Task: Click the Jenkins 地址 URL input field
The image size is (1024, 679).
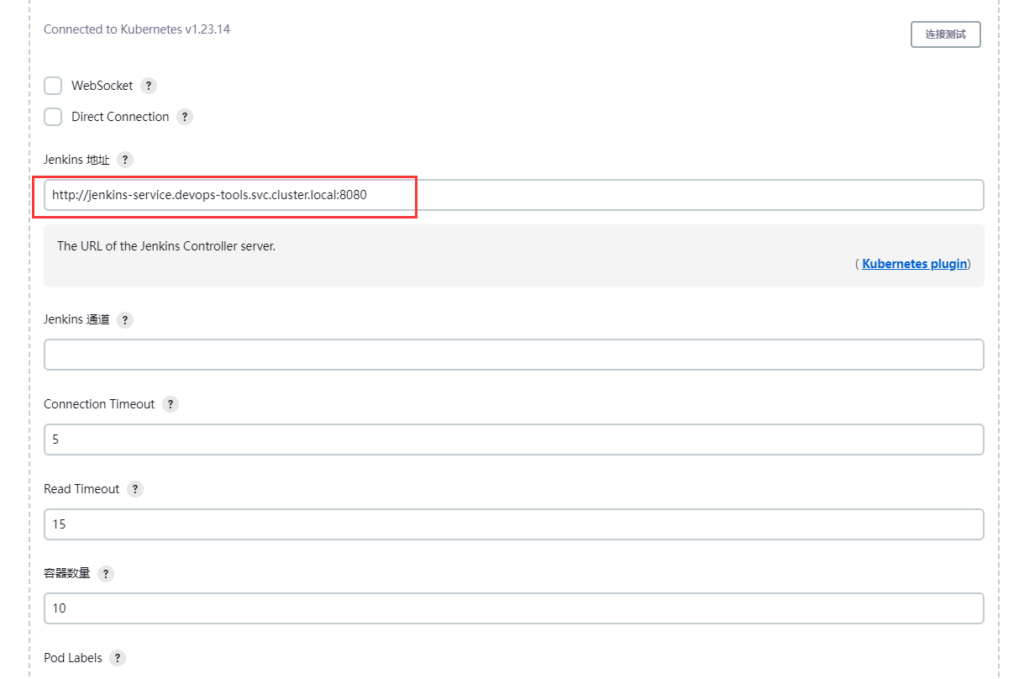Action: point(513,195)
